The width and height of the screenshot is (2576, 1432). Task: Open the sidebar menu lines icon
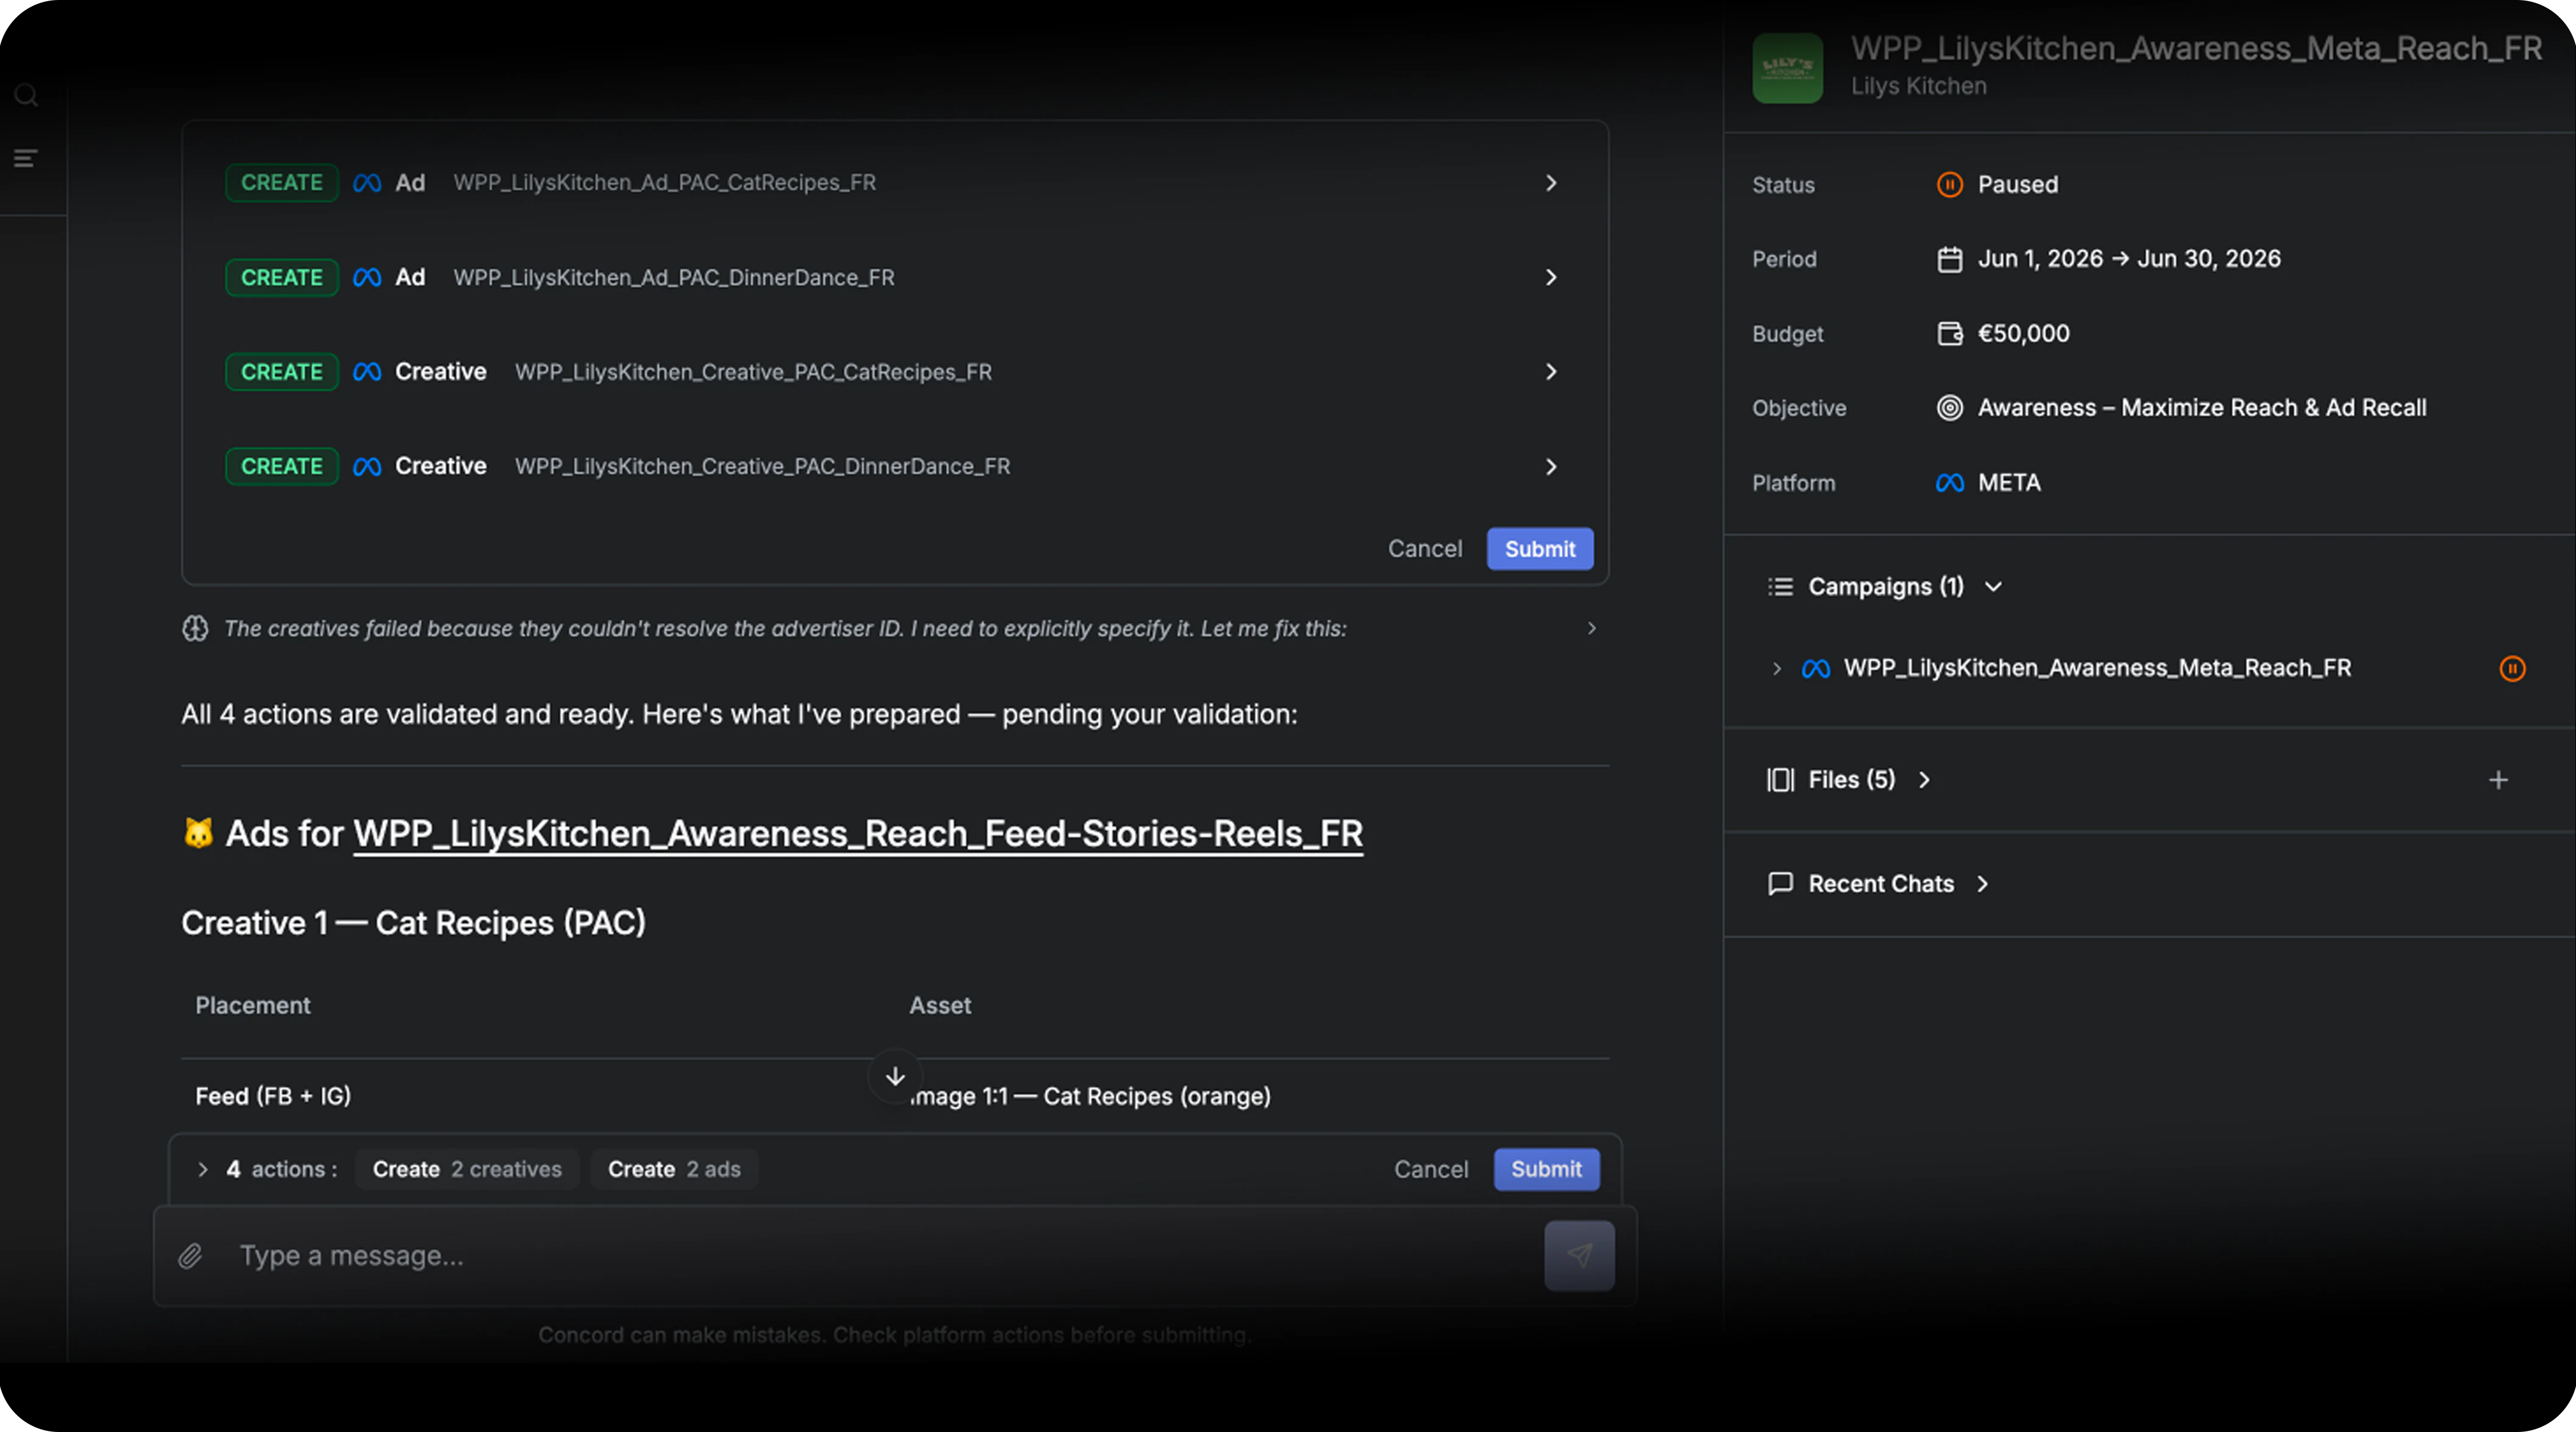point(26,158)
